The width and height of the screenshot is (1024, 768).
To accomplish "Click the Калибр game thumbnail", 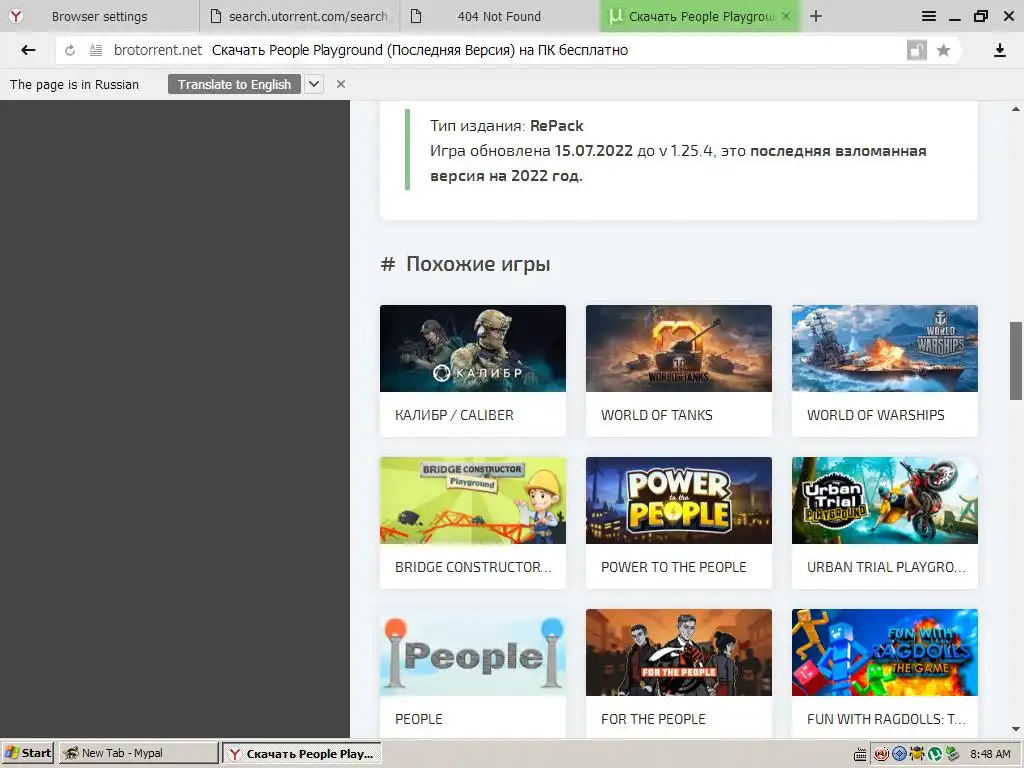I will pyautogui.click(x=473, y=349).
